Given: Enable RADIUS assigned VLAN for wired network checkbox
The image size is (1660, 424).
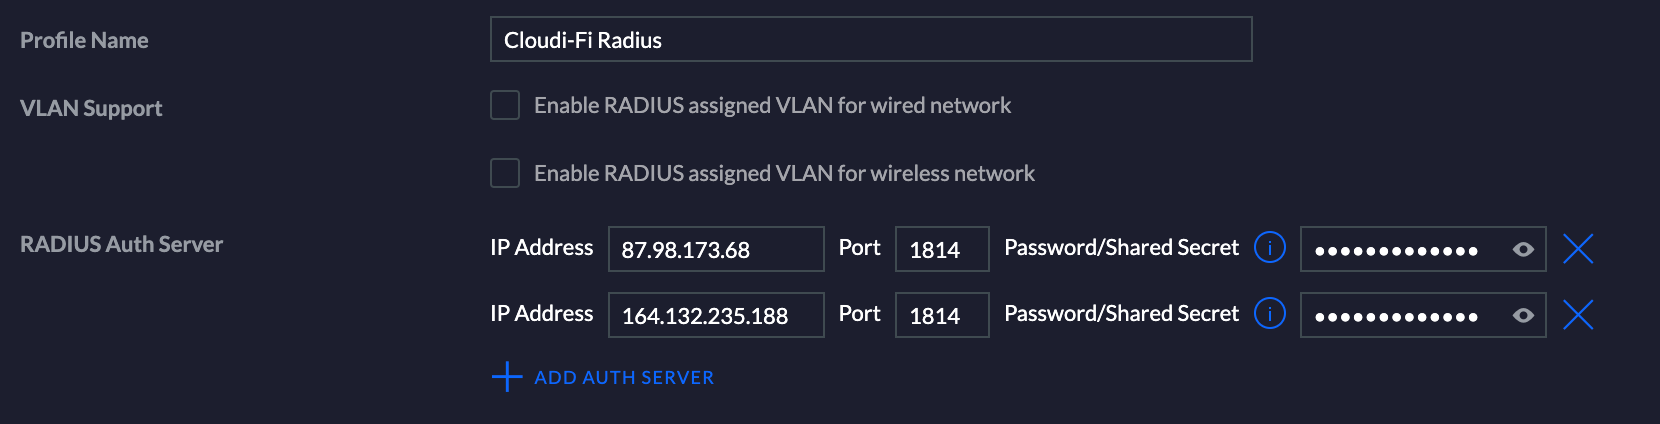Looking at the screenshot, I should pyautogui.click(x=505, y=105).
